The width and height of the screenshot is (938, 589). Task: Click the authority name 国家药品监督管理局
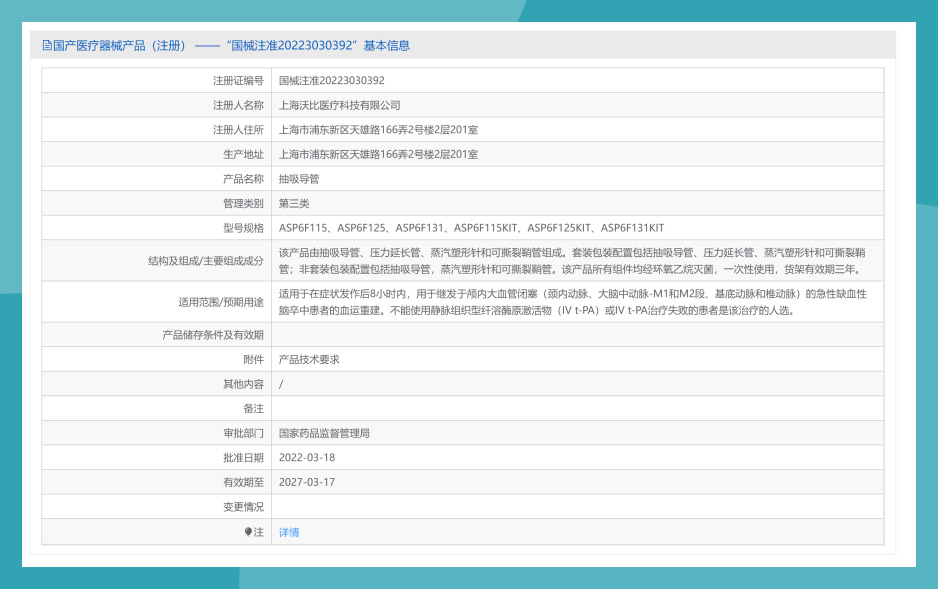pyautogui.click(x=324, y=433)
